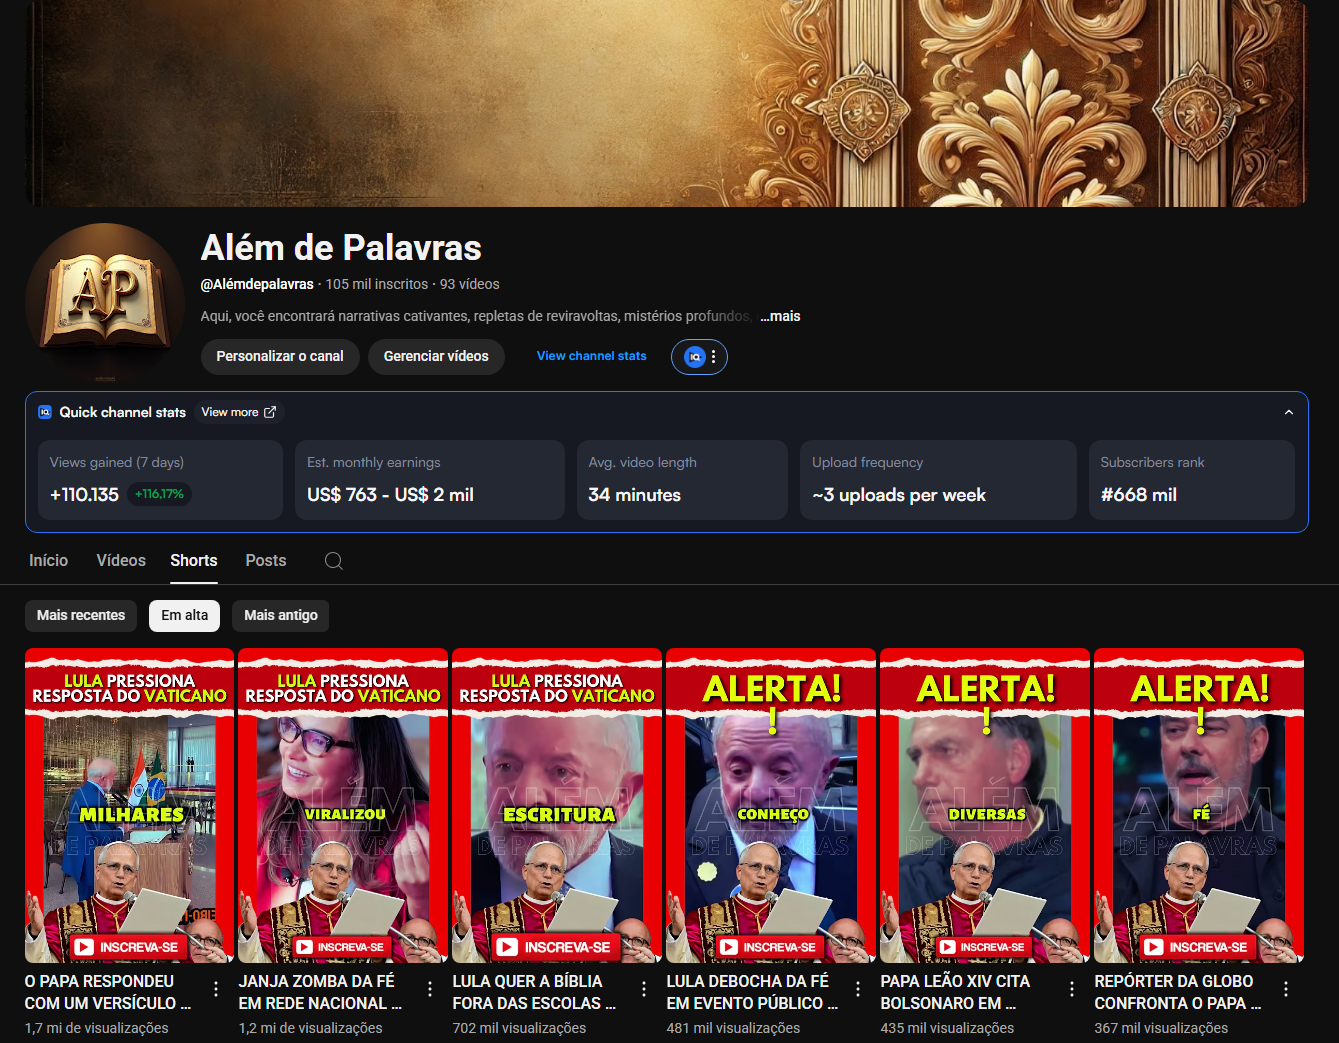Open options for 'PAPA LEÃO XIV CITA' short
This screenshot has width=1339, height=1043.
click(1072, 989)
